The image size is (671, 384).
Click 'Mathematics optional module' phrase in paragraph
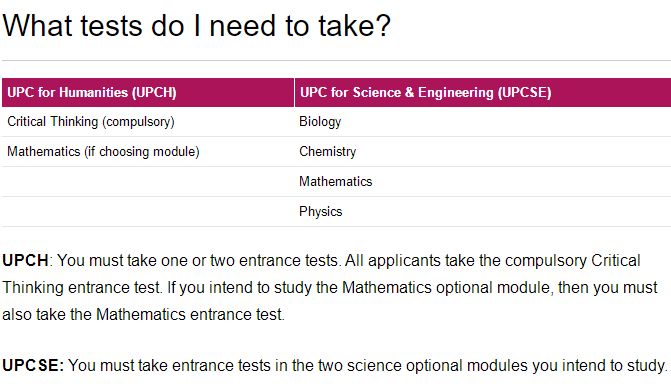point(446,288)
